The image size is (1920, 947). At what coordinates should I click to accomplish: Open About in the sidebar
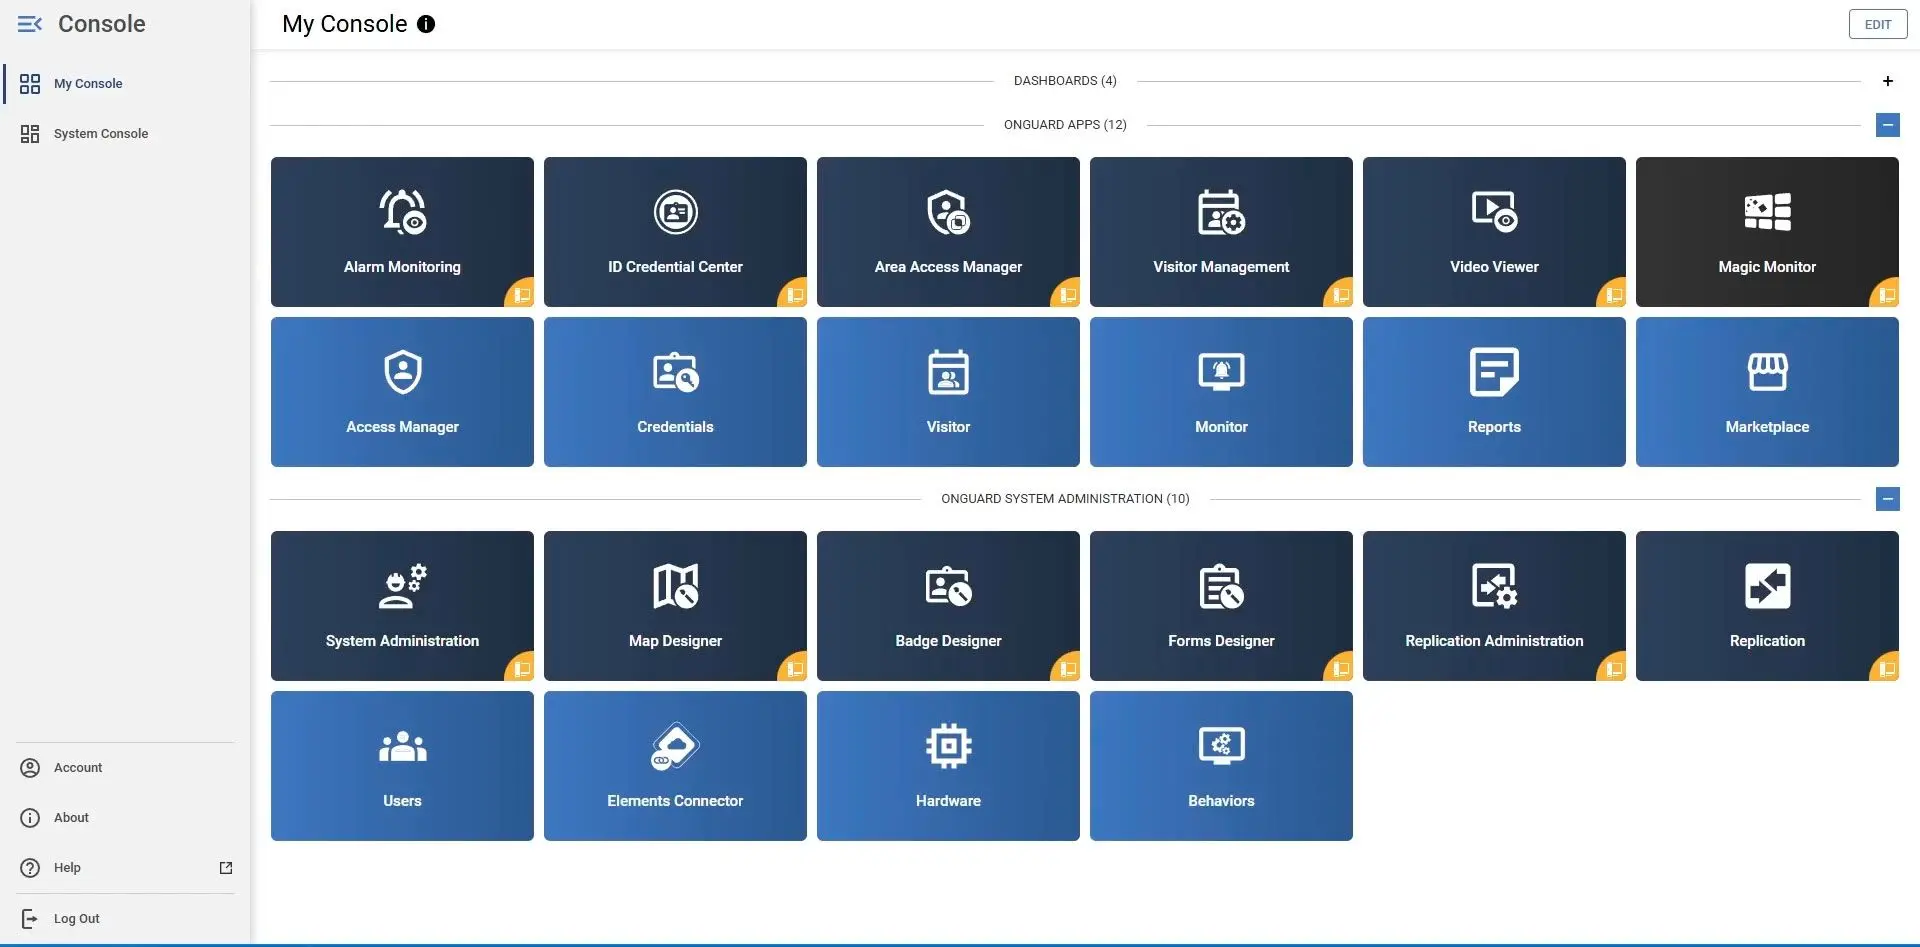pyautogui.click(x=125, y=818)
